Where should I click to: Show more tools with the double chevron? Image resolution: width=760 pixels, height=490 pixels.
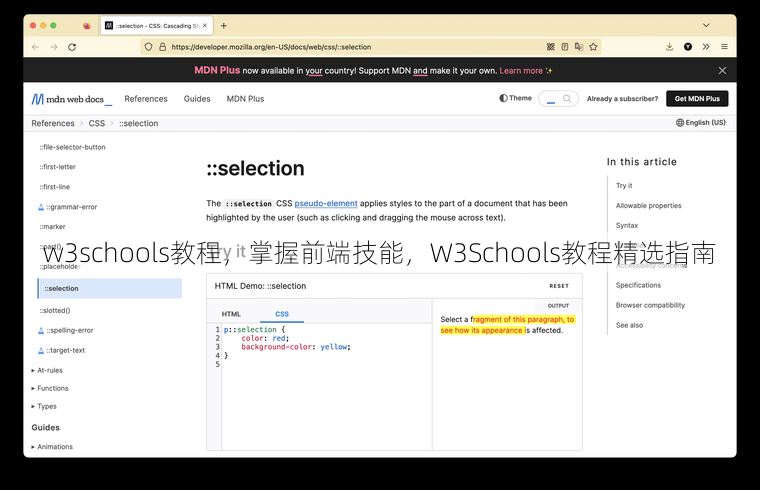click(706, 47)
